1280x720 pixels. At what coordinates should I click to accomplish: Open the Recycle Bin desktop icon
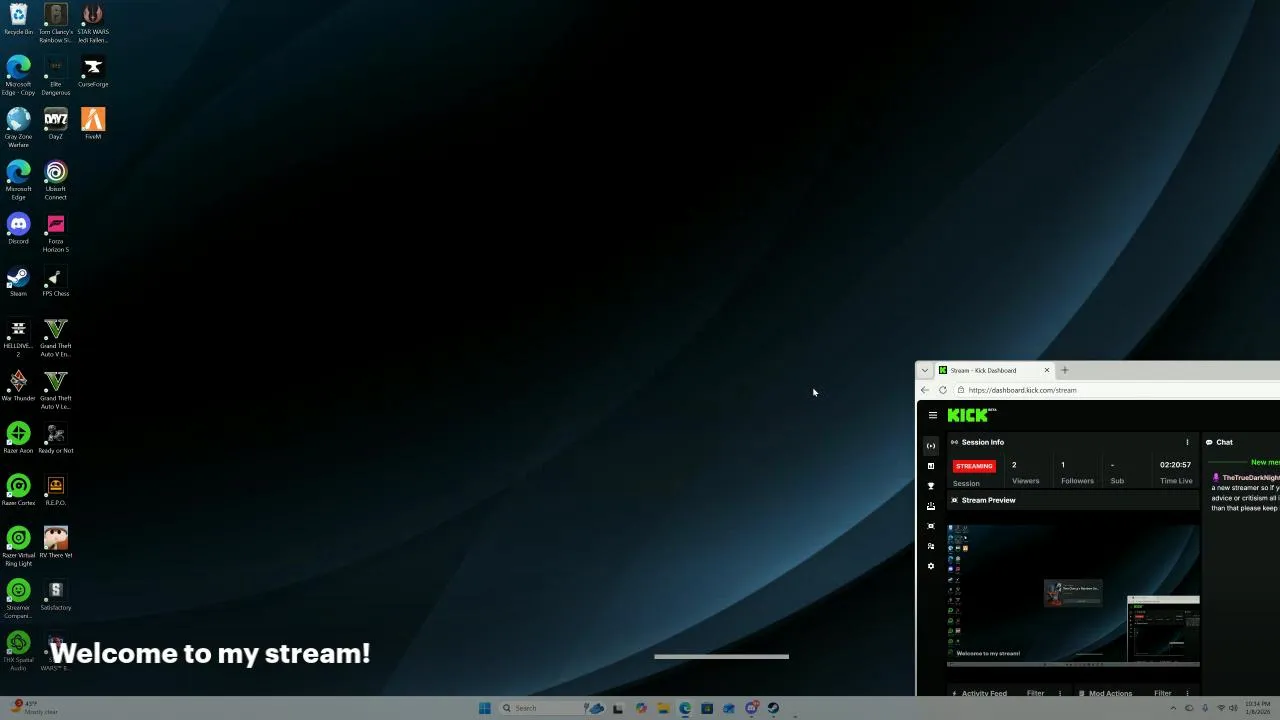click(18, 20)
